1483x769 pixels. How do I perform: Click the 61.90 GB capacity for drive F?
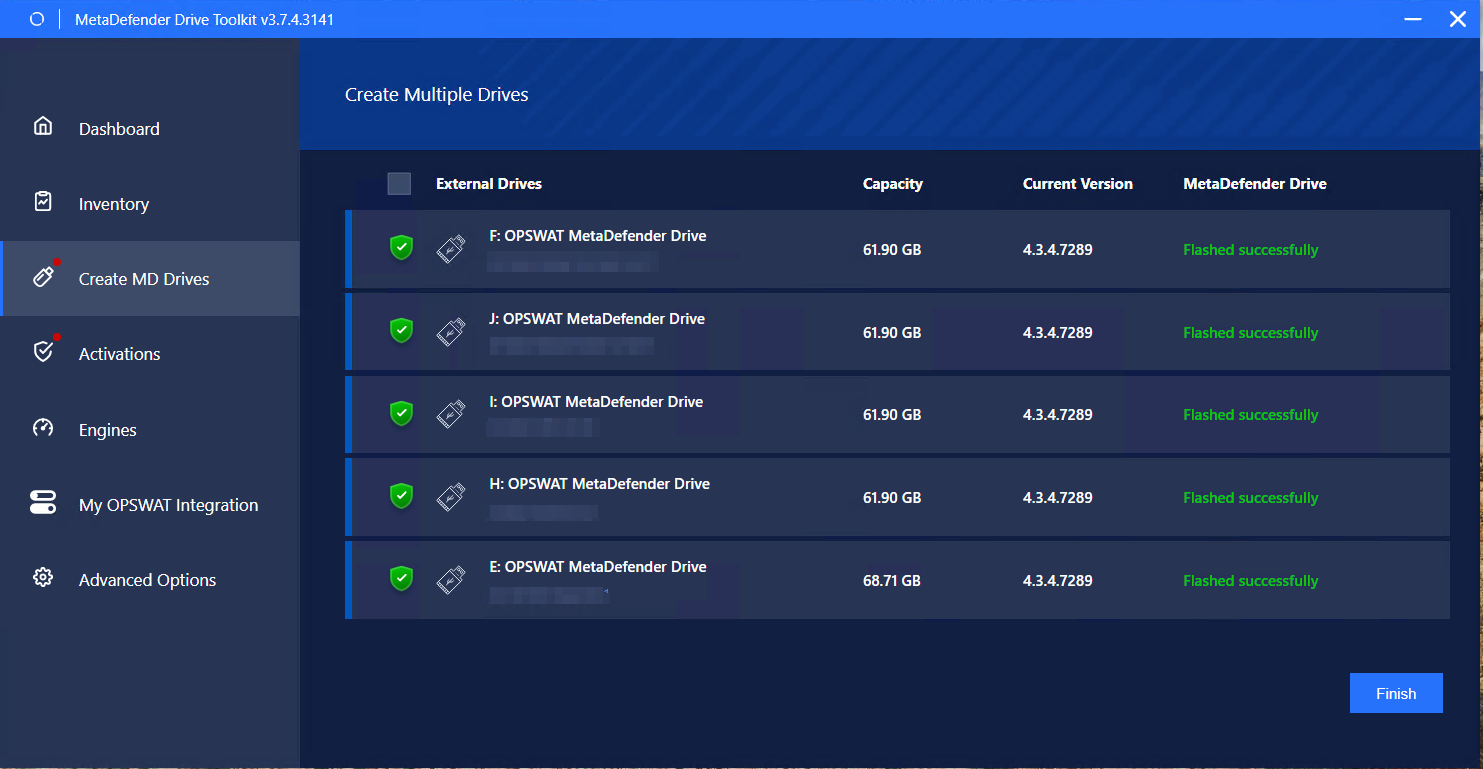[x=892, y=250]
